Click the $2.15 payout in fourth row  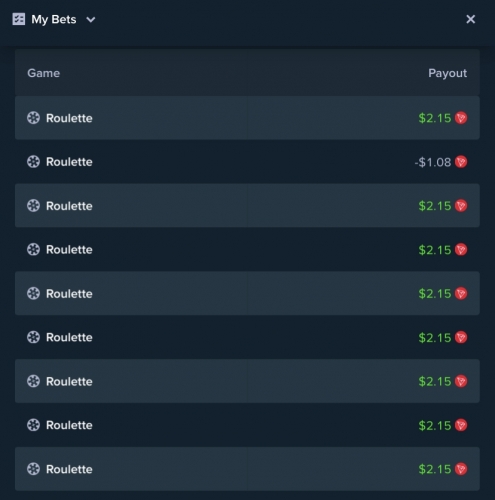tap(435, 250)
